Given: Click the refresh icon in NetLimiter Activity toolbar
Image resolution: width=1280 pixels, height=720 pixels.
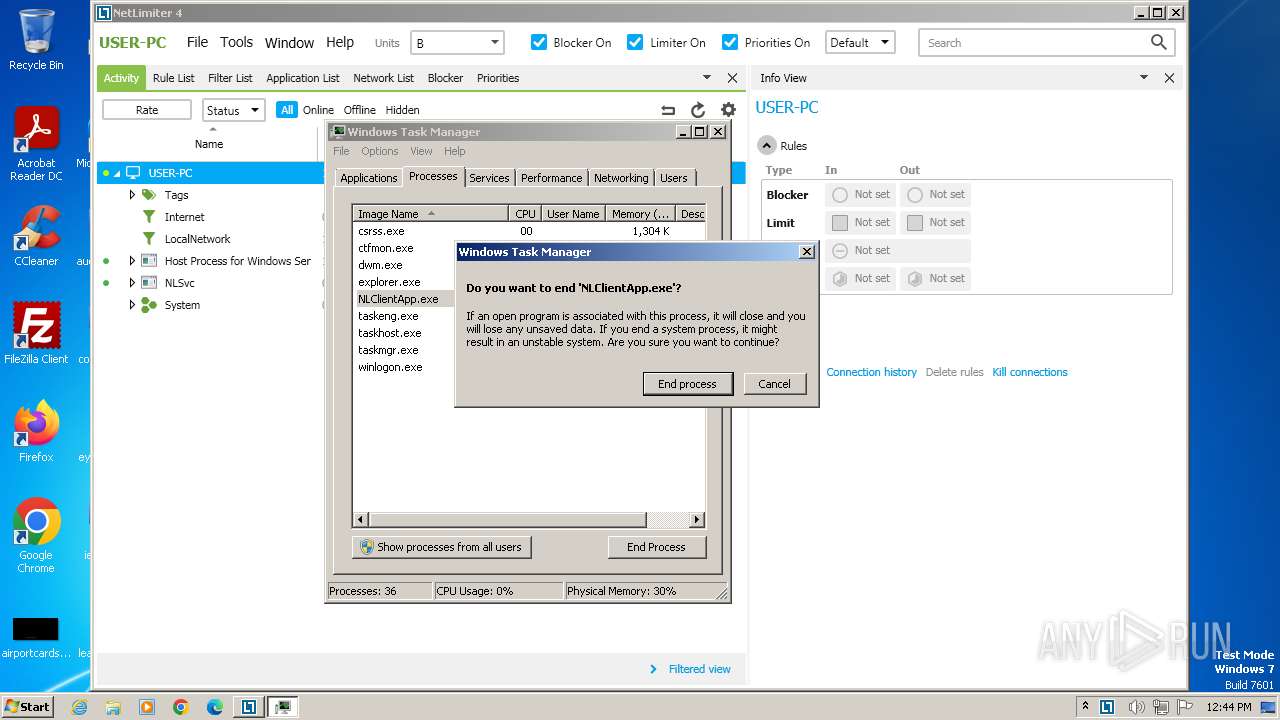Looking at the screenshot, I should pos(698,110).
